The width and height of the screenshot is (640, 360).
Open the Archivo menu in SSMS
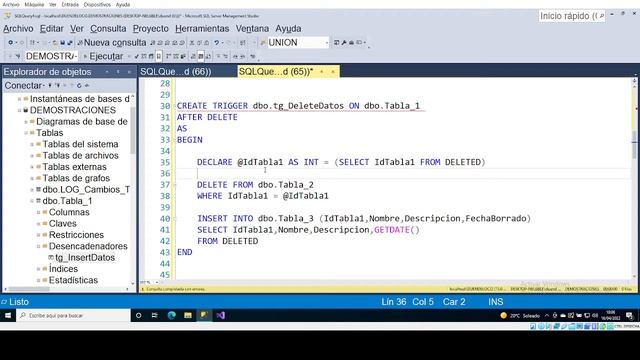point(18,29)
